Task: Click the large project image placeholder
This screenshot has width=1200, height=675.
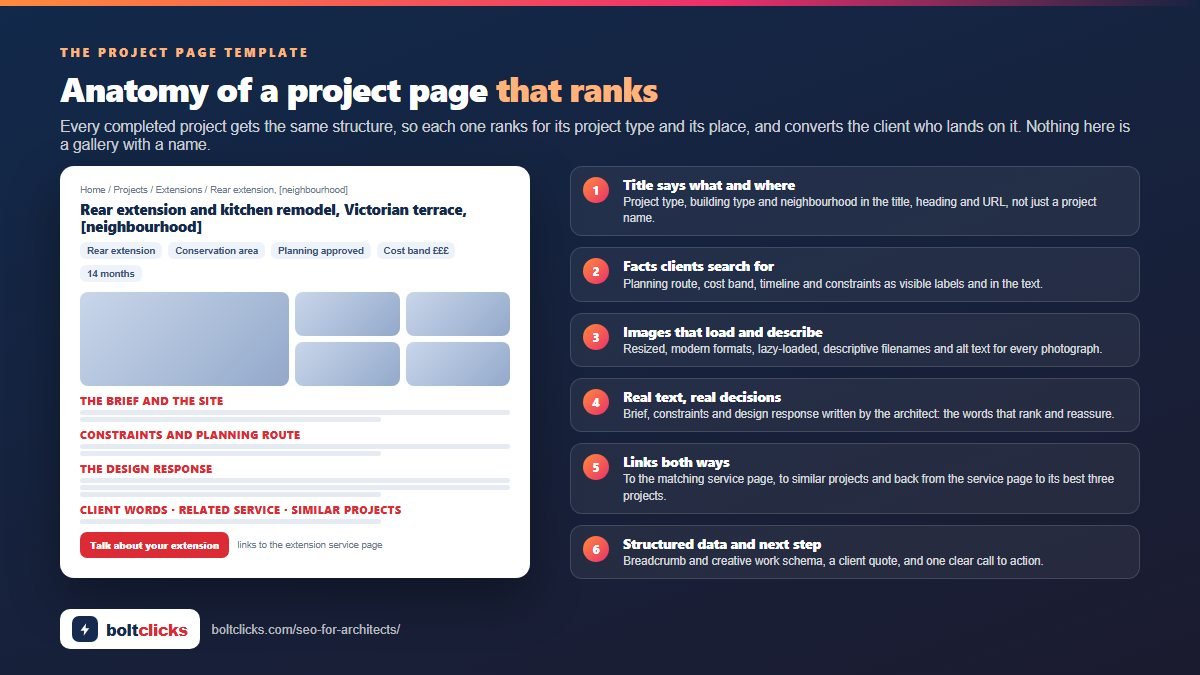Action: pyautogui.click(x=184, y=339)
